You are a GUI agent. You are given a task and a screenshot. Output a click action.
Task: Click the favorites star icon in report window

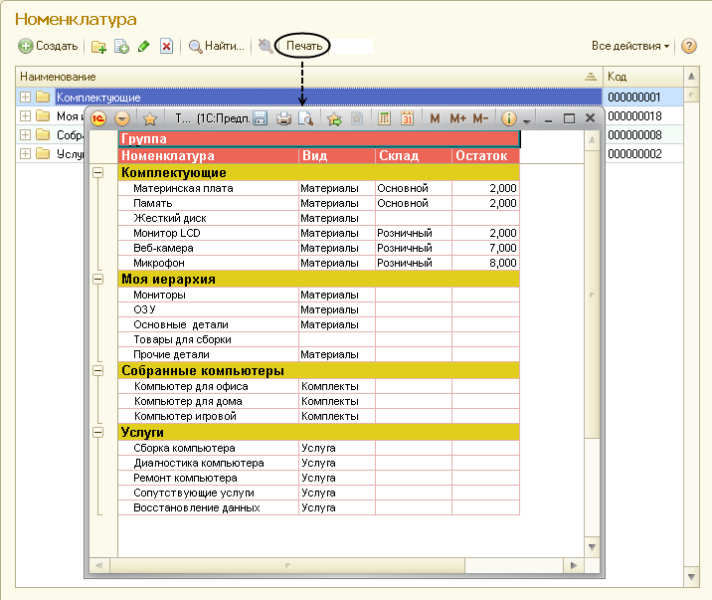click(150, 118)
